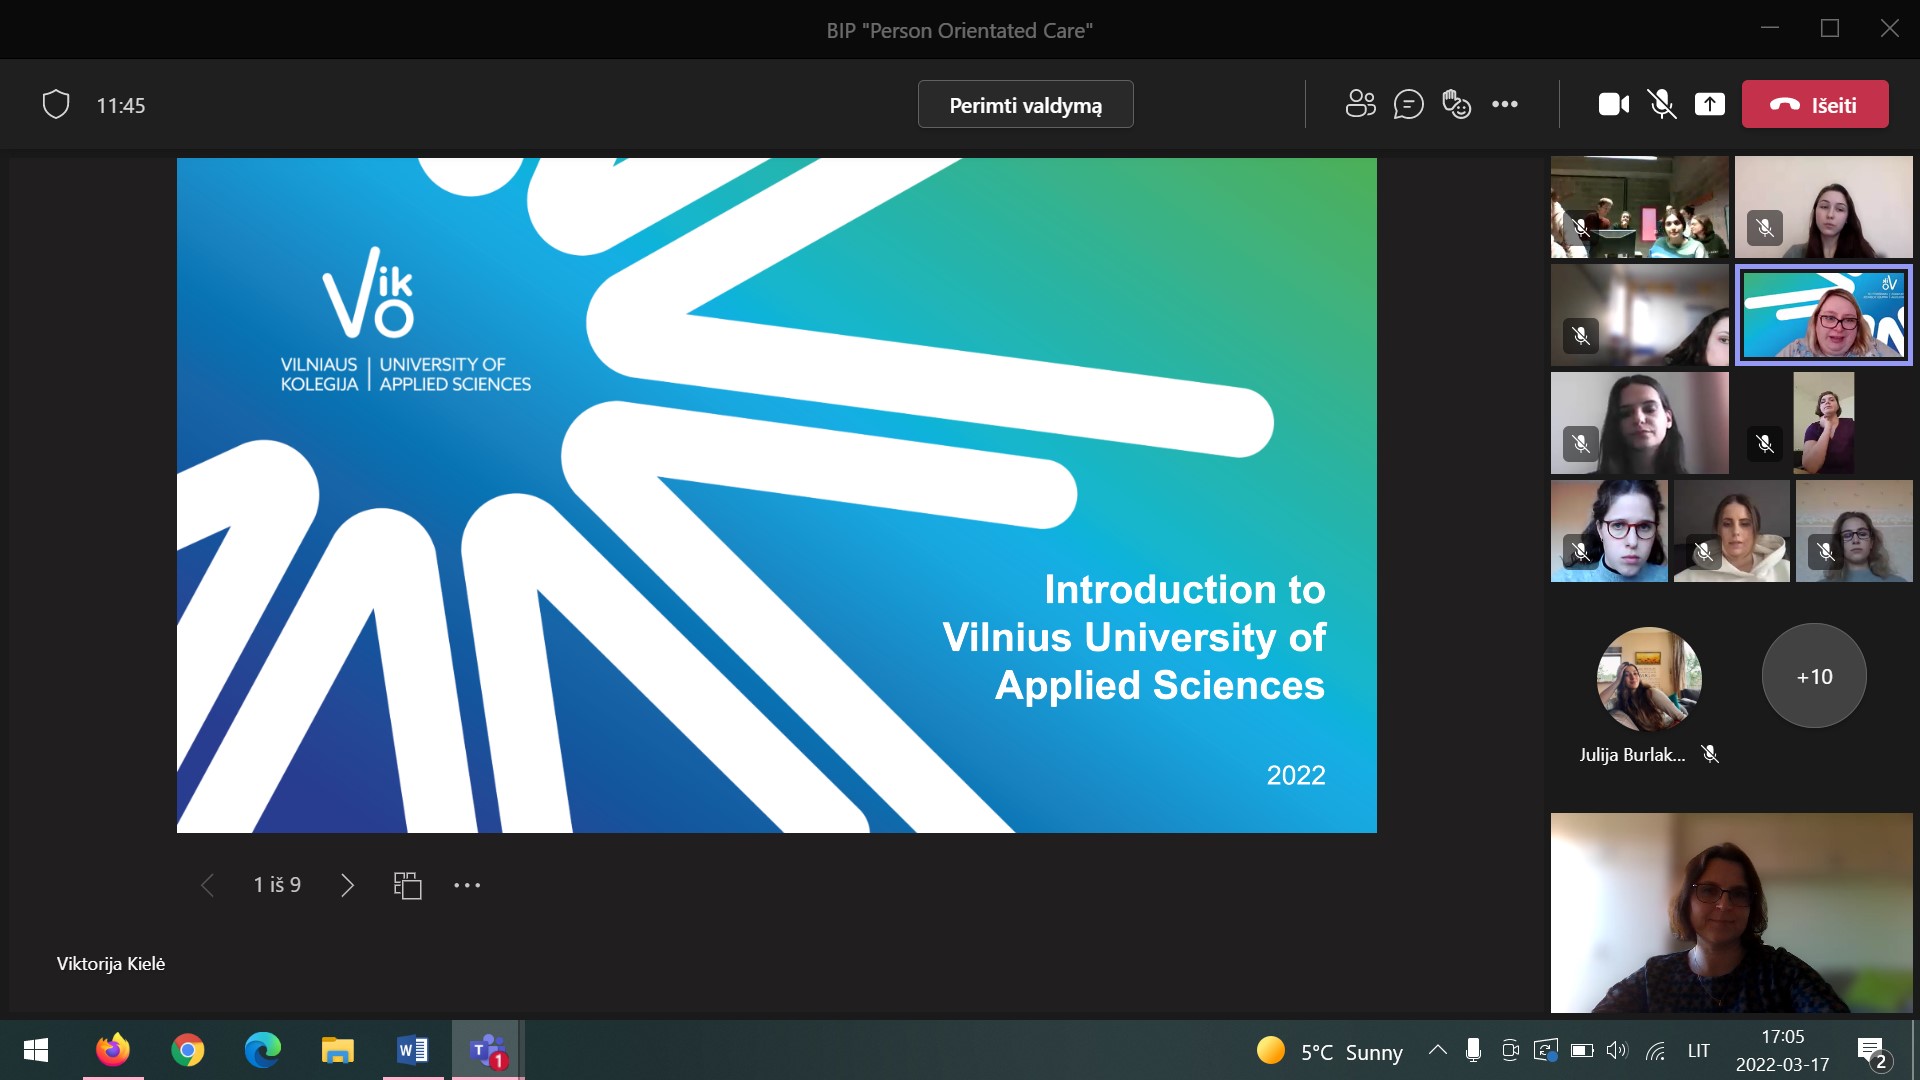Go to the previous slide

point(207,885)
